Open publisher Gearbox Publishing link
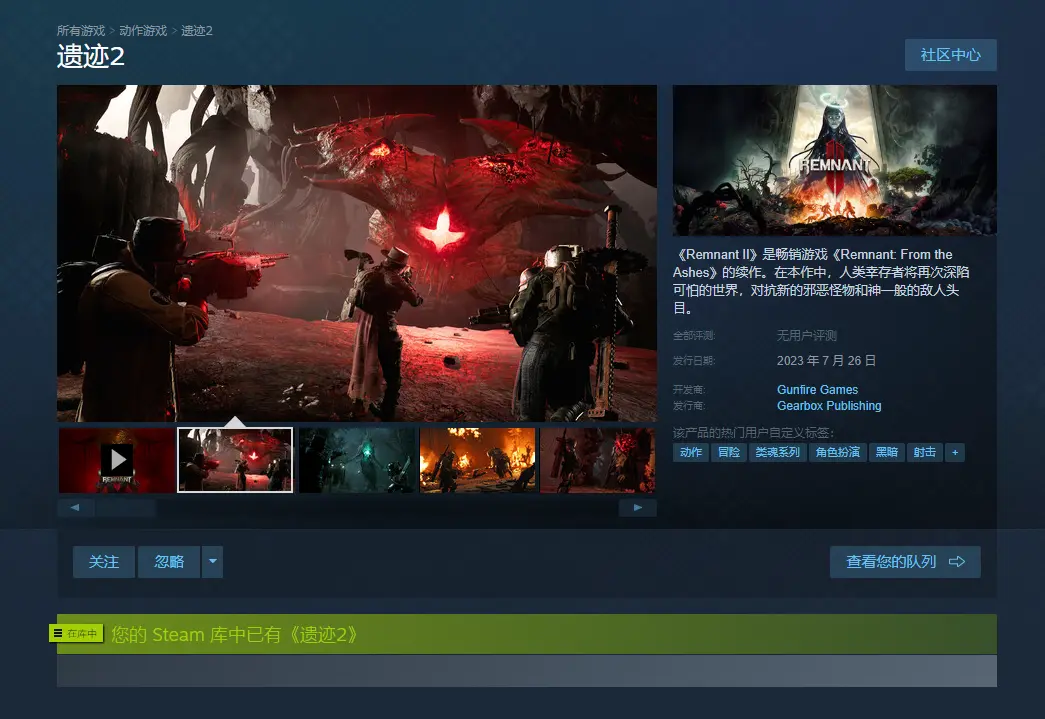This screenshot has width=1045, height=719. coord(829,406)
